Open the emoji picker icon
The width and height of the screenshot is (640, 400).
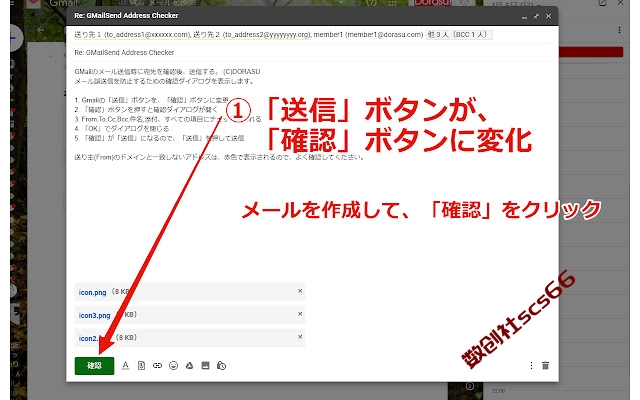coord(173,366)
